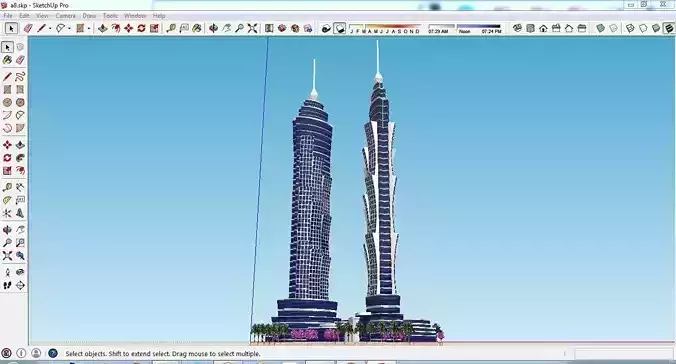
Task: Expand the arc tool dropdown arrow
Action: 69,29
